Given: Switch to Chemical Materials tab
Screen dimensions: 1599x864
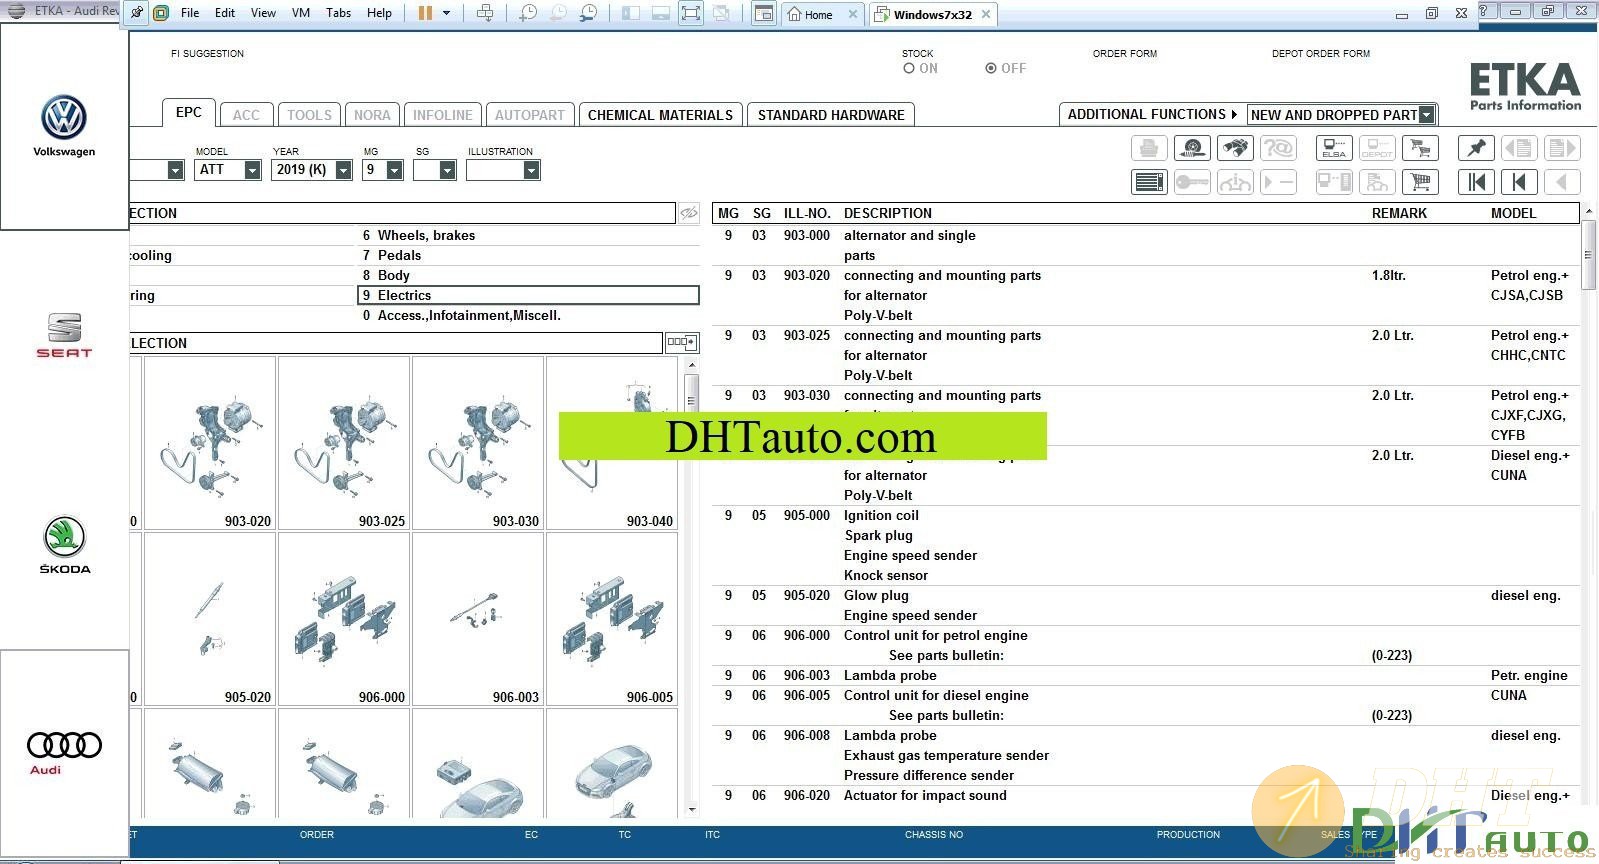Looking at the screenshot, I should point(660,115).
